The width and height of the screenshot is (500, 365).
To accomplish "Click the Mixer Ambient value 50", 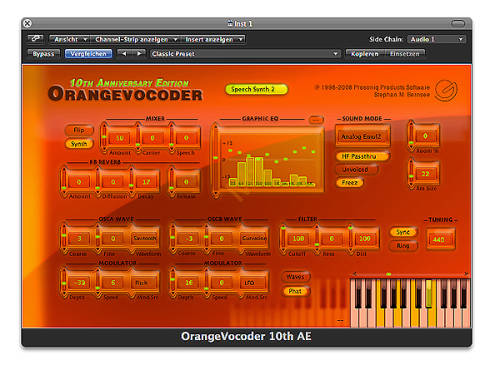I will (119, 138).
